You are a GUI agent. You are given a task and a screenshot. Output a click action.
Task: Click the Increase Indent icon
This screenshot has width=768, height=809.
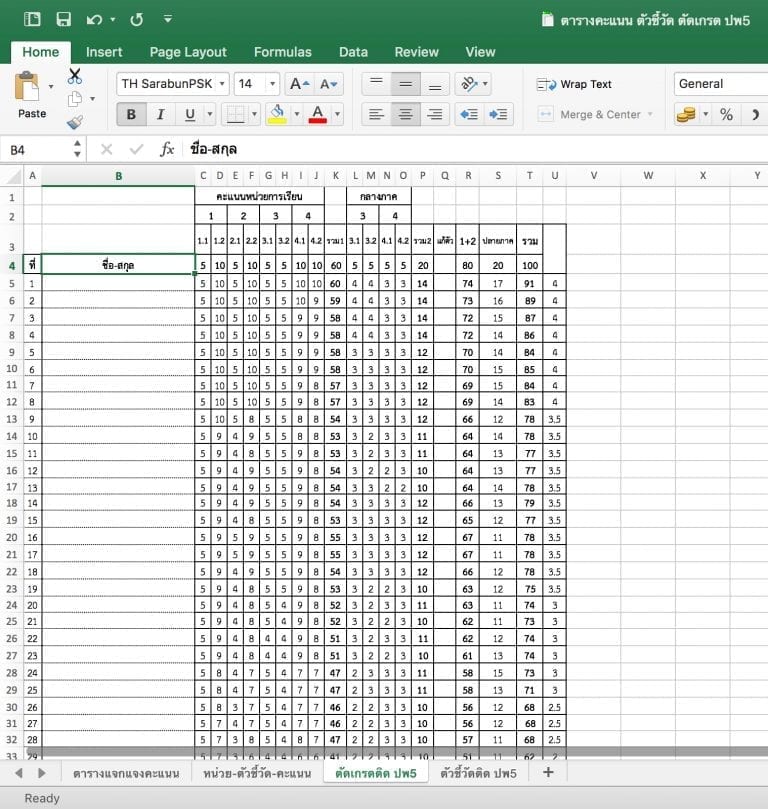498,114
